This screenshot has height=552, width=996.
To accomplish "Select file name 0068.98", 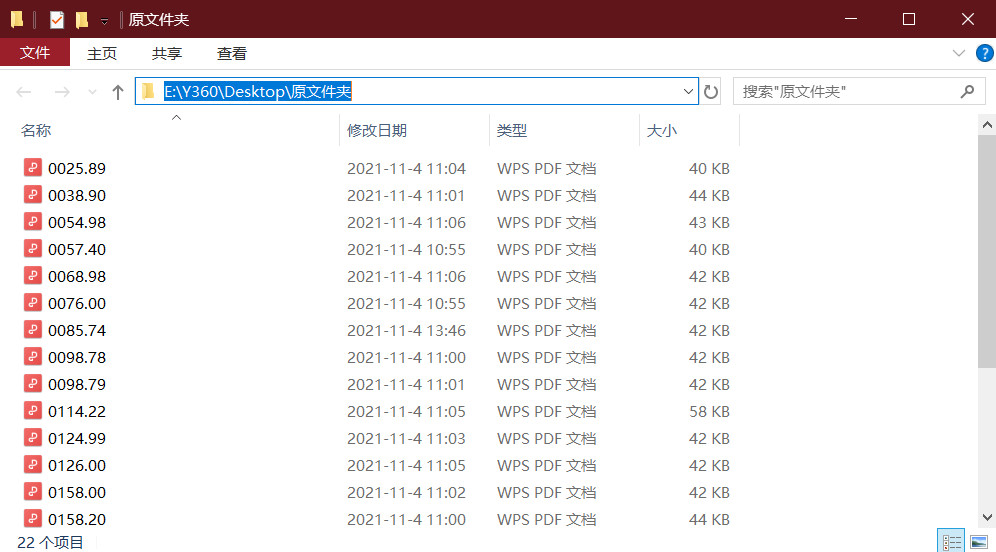I will pos(77,276).
